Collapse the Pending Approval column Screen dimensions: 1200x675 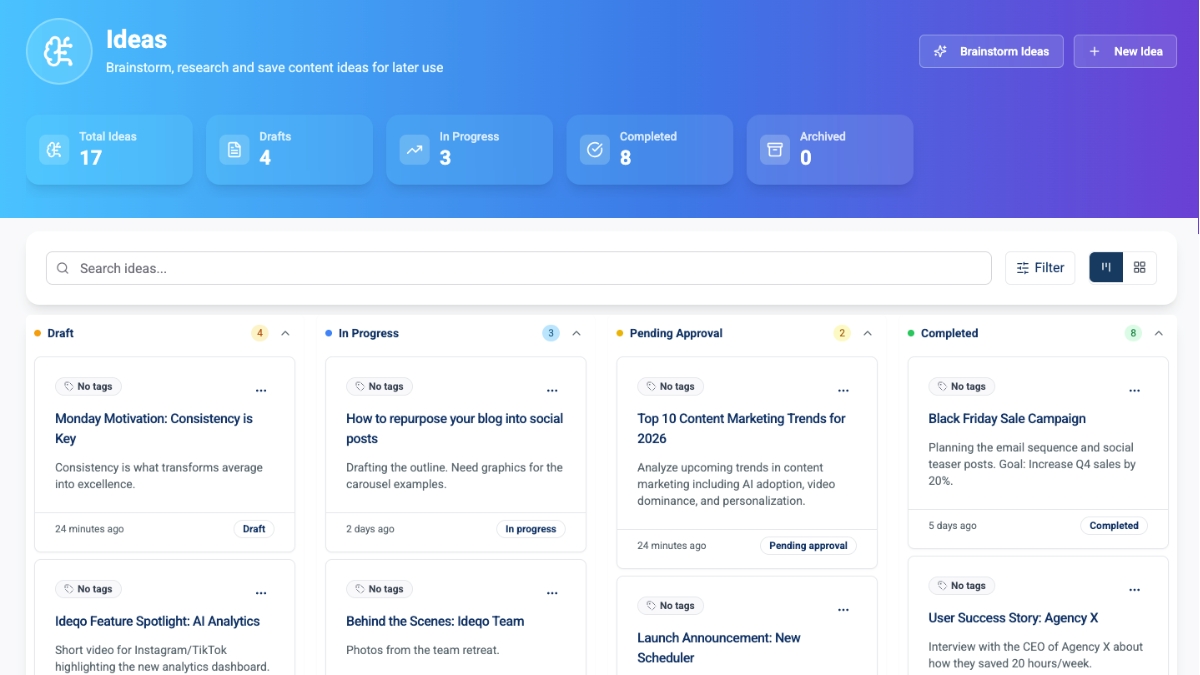867,333
